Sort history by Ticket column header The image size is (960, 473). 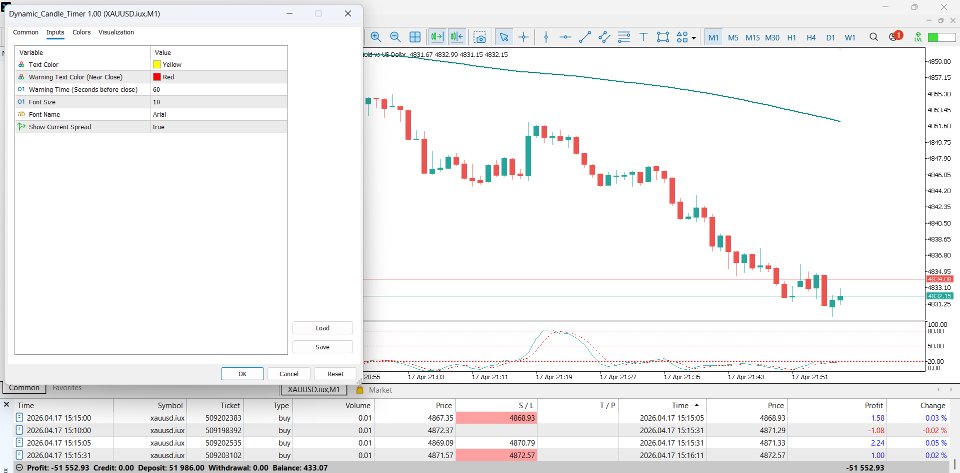tap(230, 405)
